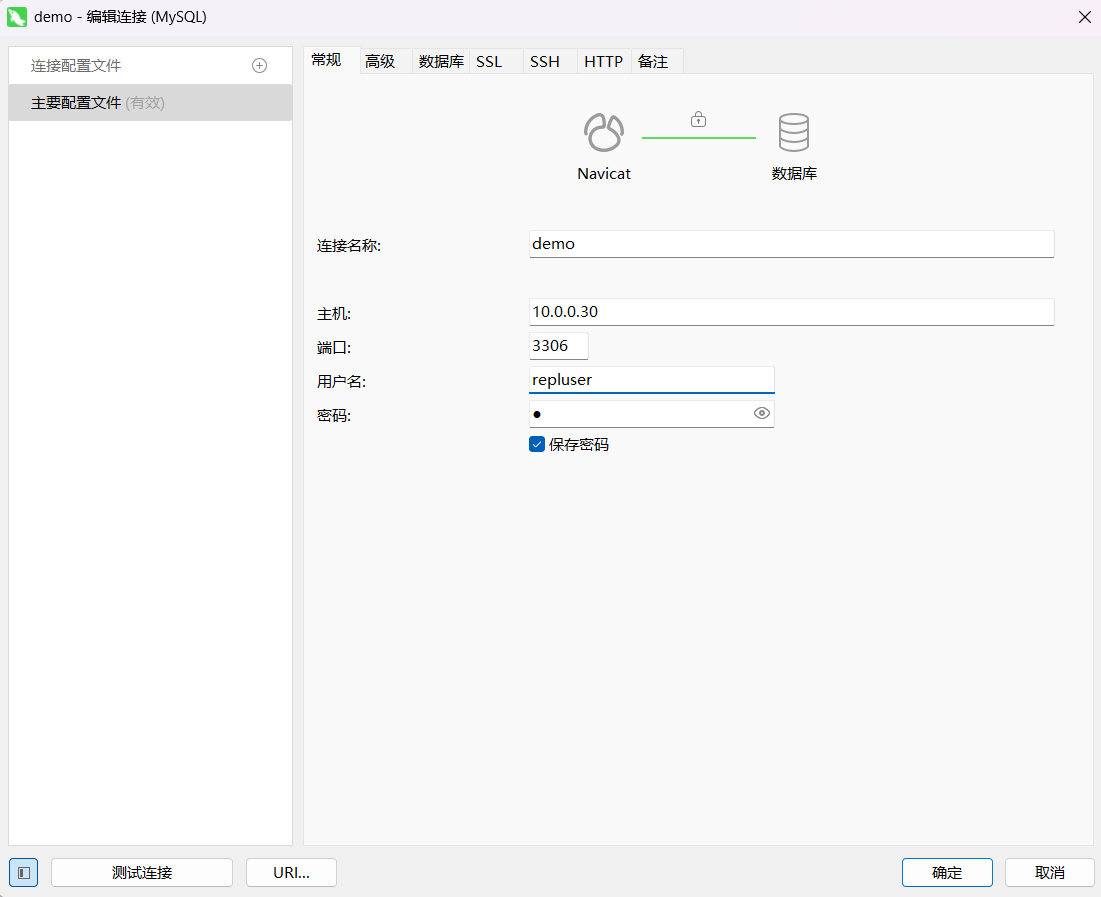Switch to the SSH tab
Screen dimensions: 1101x897
tap(544, 61)
